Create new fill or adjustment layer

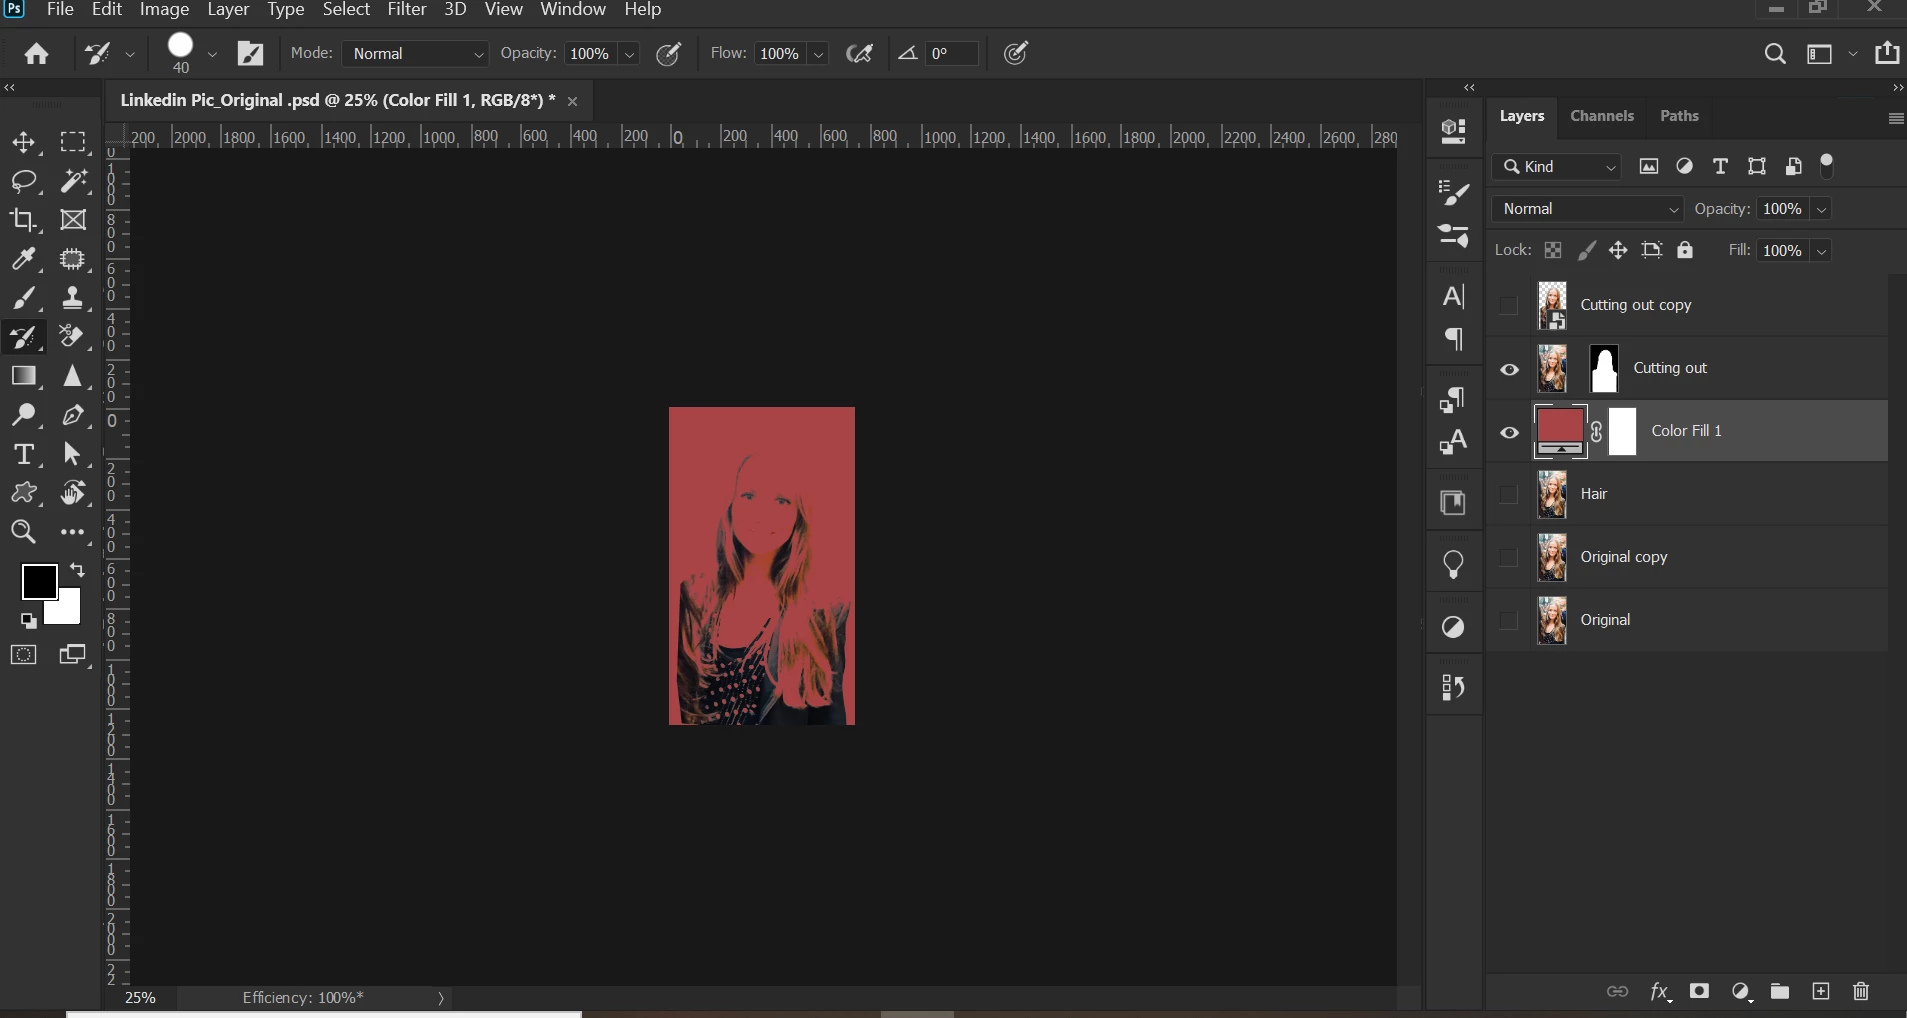point(1742,991)
